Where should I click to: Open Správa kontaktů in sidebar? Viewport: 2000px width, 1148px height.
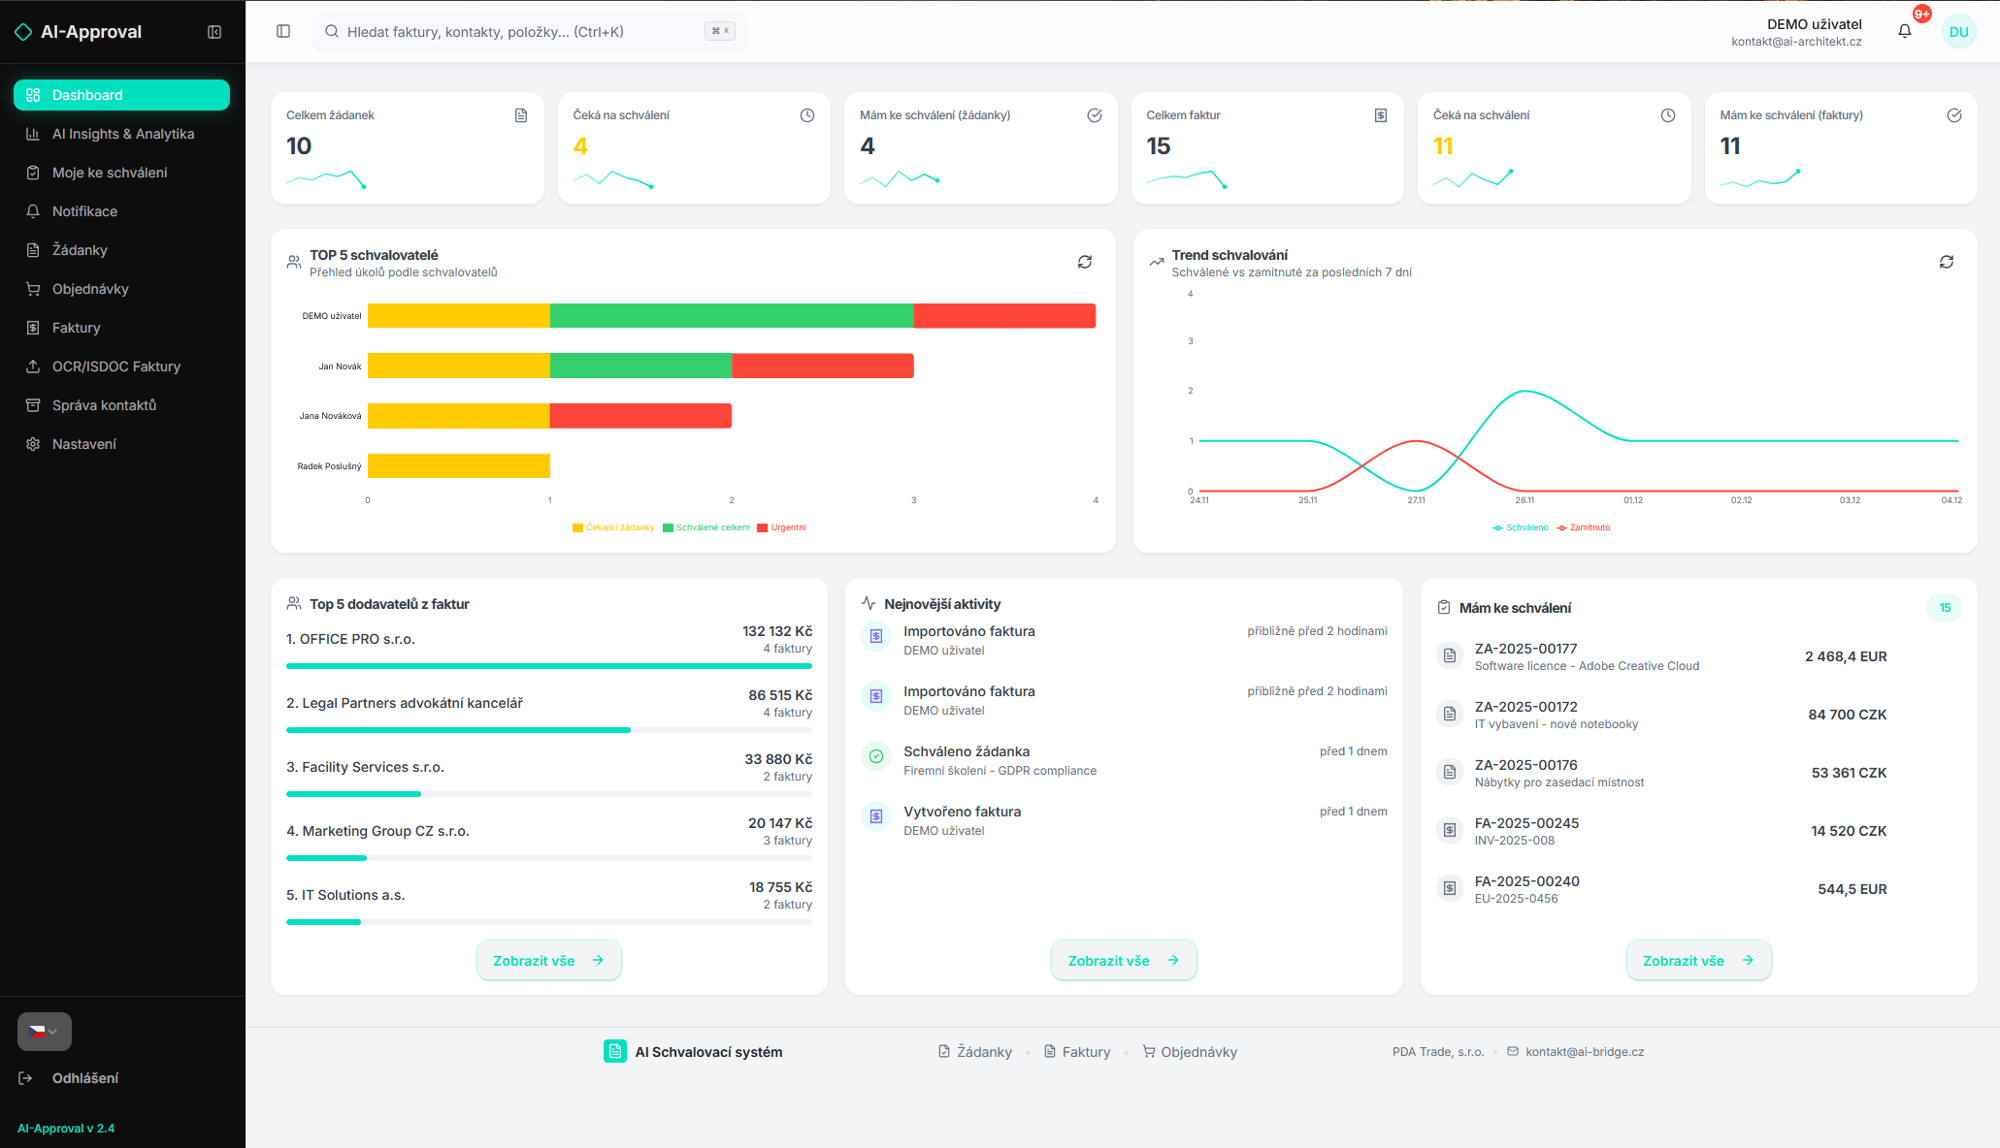point(104,405)
